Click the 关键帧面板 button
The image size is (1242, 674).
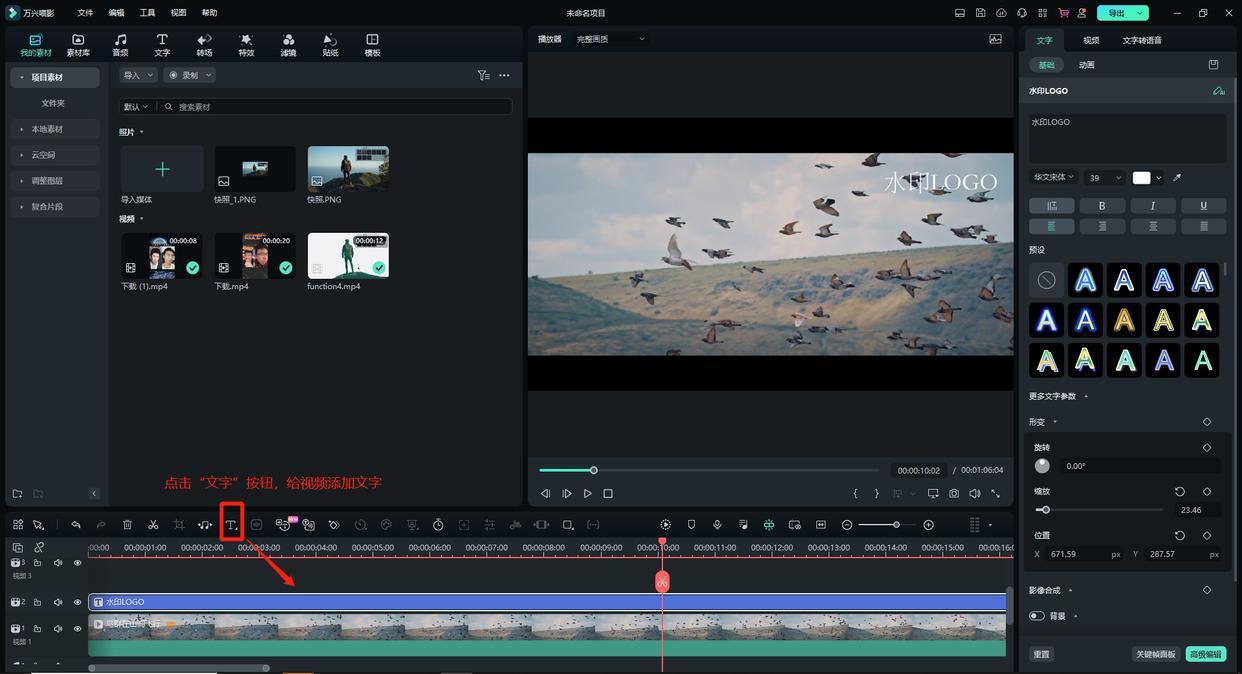pyautogui.click(x=1155, y=654)
